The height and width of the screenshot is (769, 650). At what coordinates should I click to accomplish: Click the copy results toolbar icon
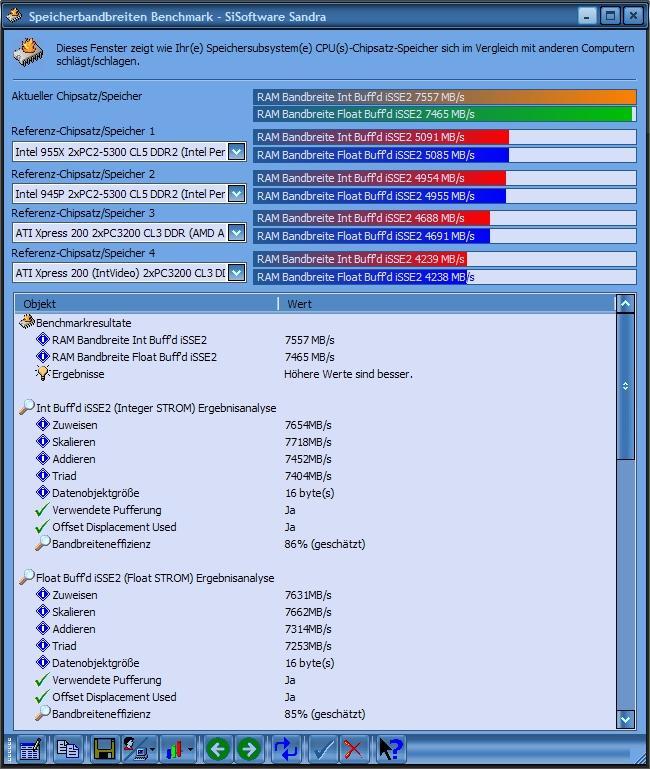[x=68, y=749]
